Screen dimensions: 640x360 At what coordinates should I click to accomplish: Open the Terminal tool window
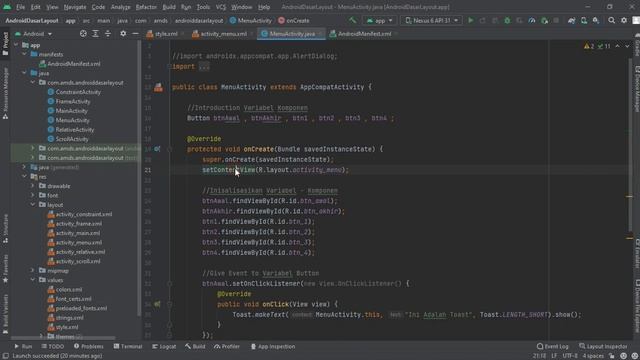128,346
